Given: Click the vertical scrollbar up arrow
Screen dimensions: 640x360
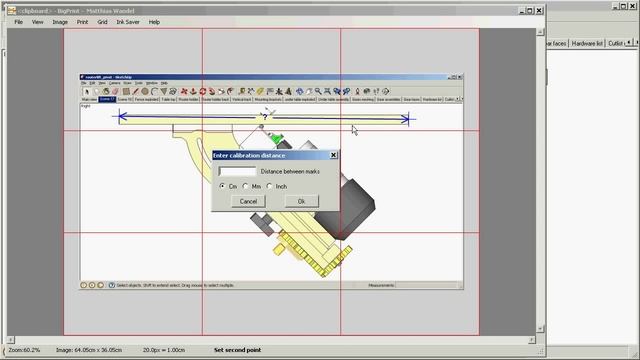Looking at the screenshot, I should (x=540, y=32).
